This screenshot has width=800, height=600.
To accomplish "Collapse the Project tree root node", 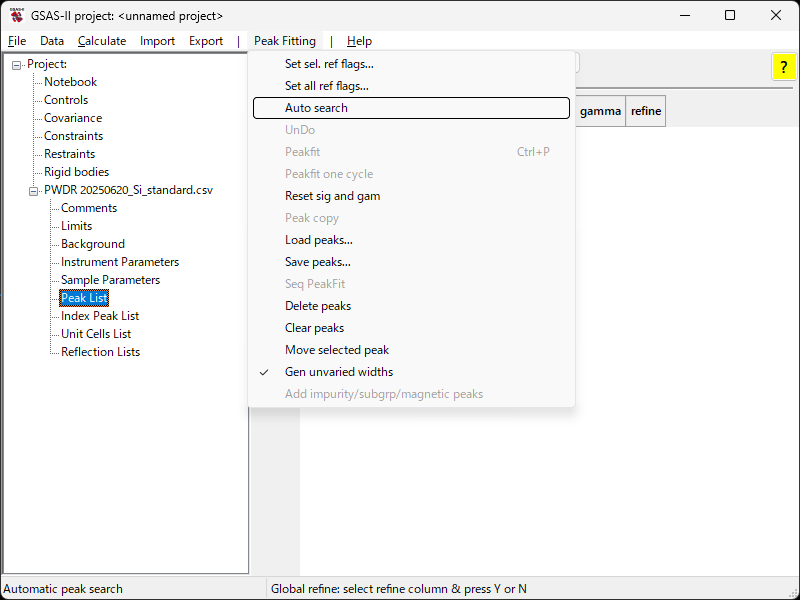I will click(17, 65).
